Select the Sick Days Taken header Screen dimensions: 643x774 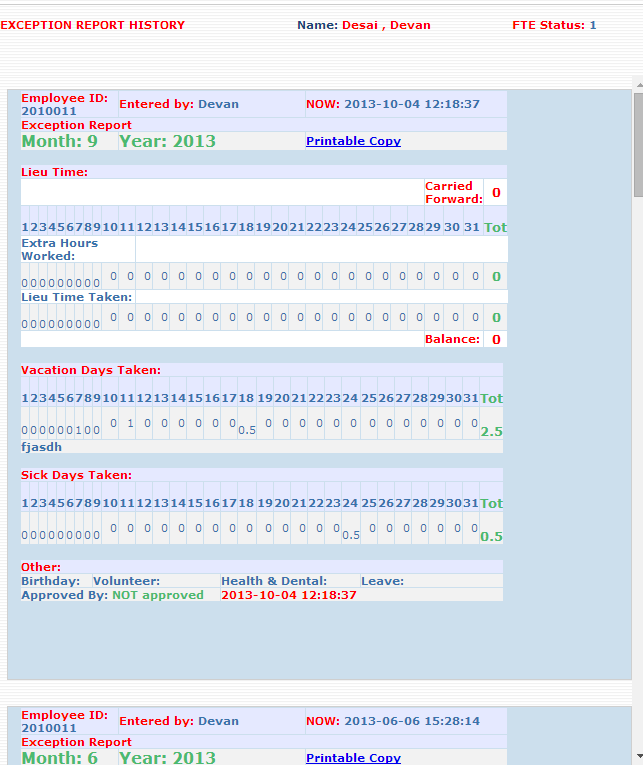(77, 475)
